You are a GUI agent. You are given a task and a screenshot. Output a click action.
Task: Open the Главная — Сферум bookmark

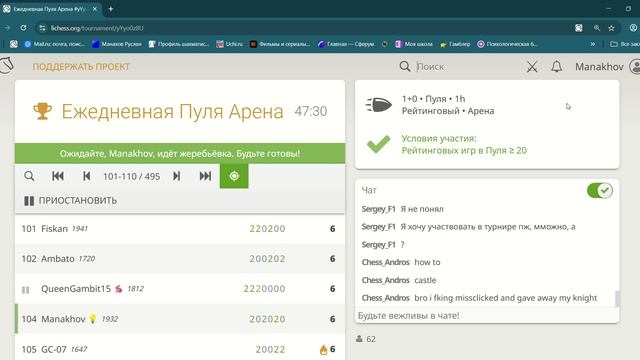tap(346, 44)
